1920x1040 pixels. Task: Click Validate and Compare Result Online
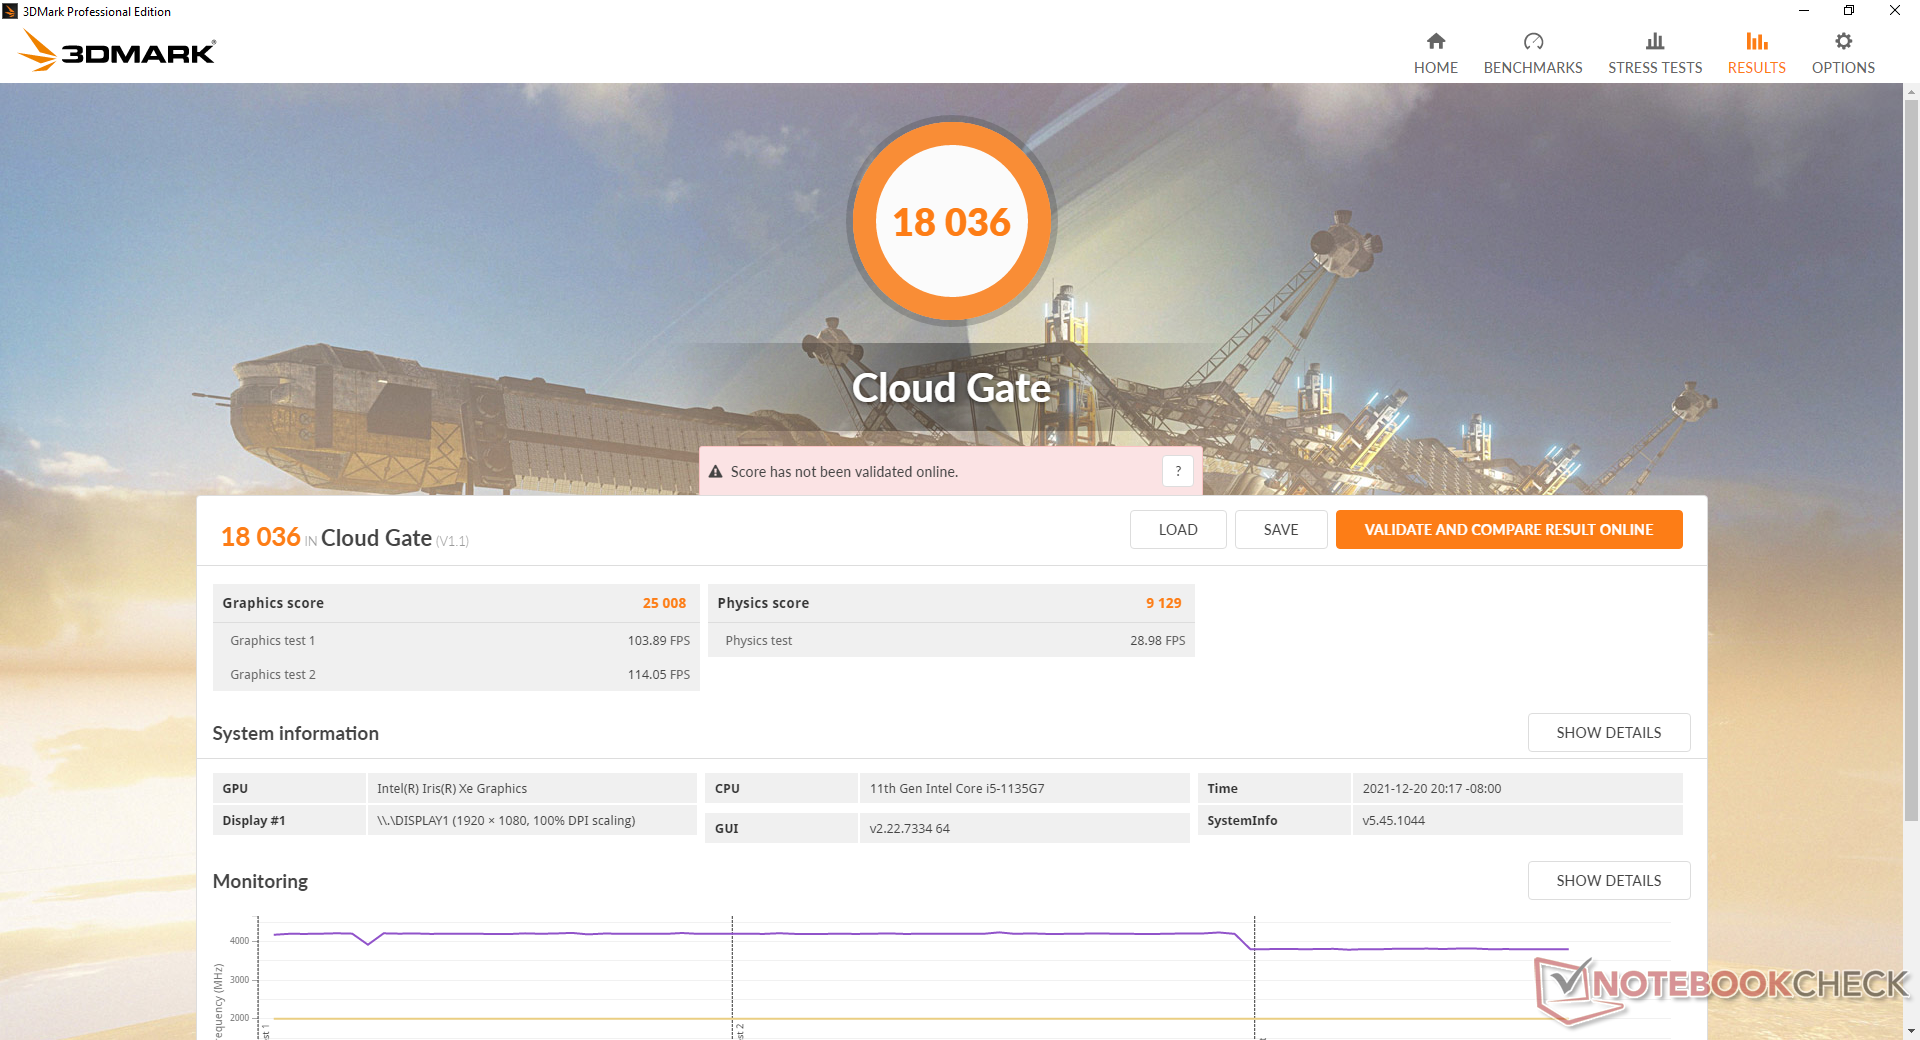1508,530
